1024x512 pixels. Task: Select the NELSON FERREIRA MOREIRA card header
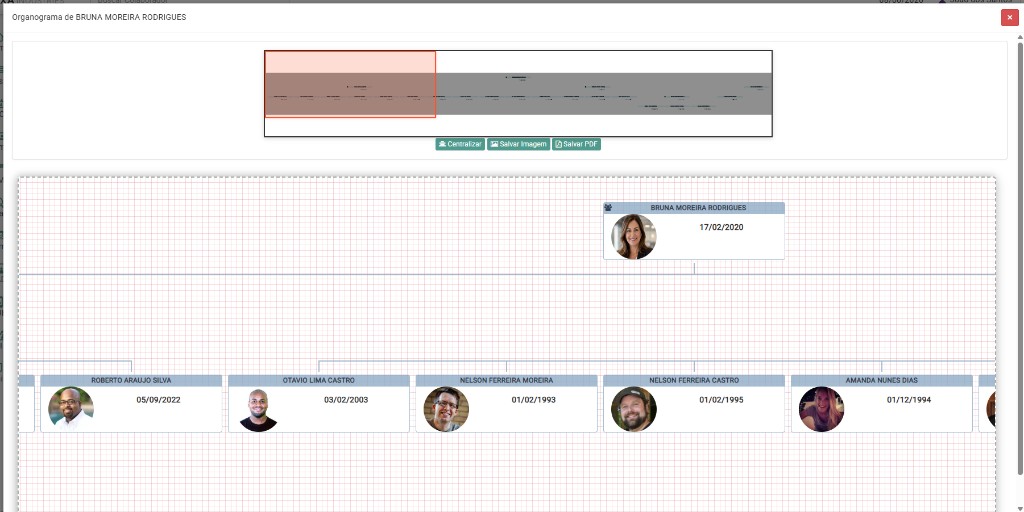pyautogui.click(x=506, y=380)
